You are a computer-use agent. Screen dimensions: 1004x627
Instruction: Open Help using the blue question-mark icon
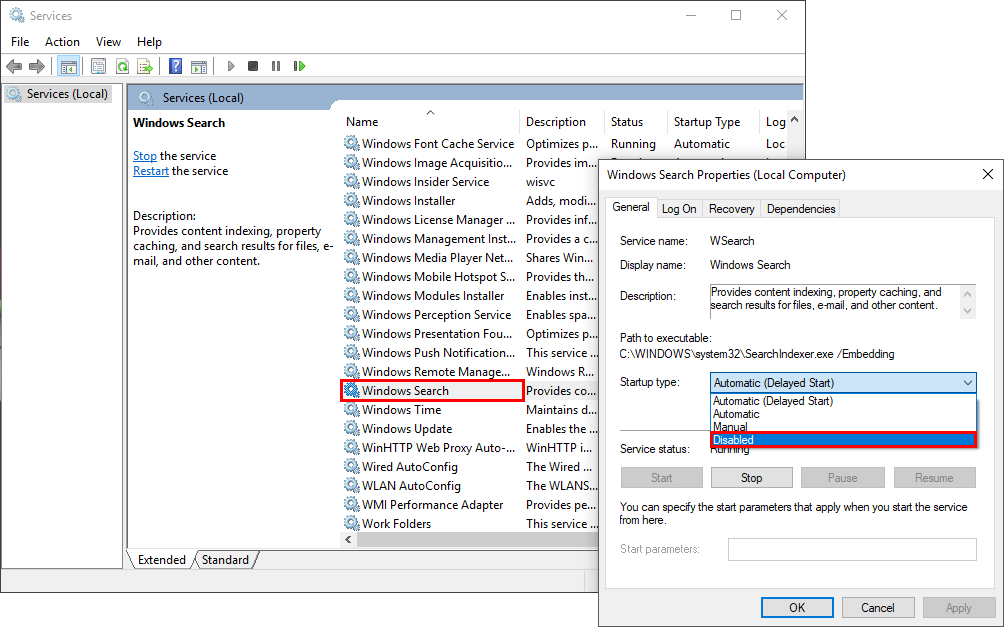(x=175, y=66)
